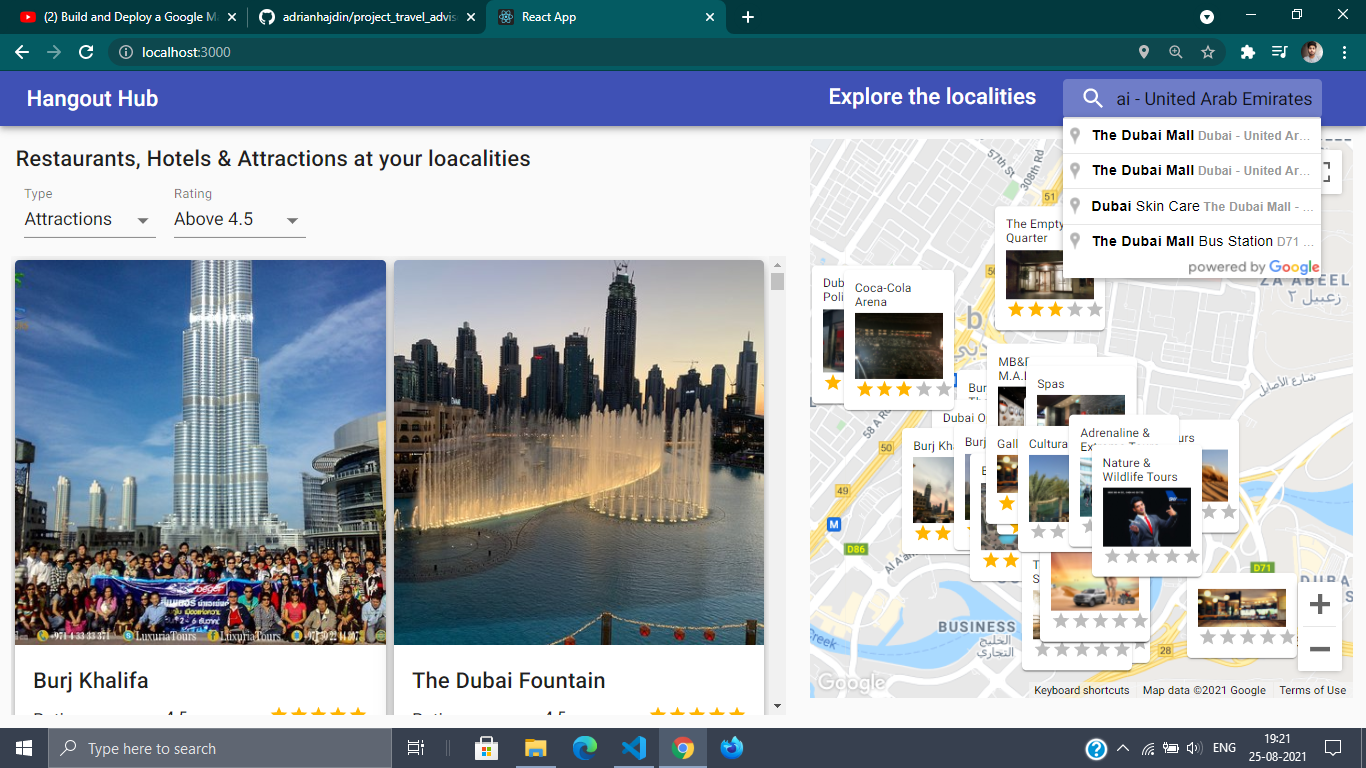
Task: Open Task View on the taskbar
Action: pos(416,748)
